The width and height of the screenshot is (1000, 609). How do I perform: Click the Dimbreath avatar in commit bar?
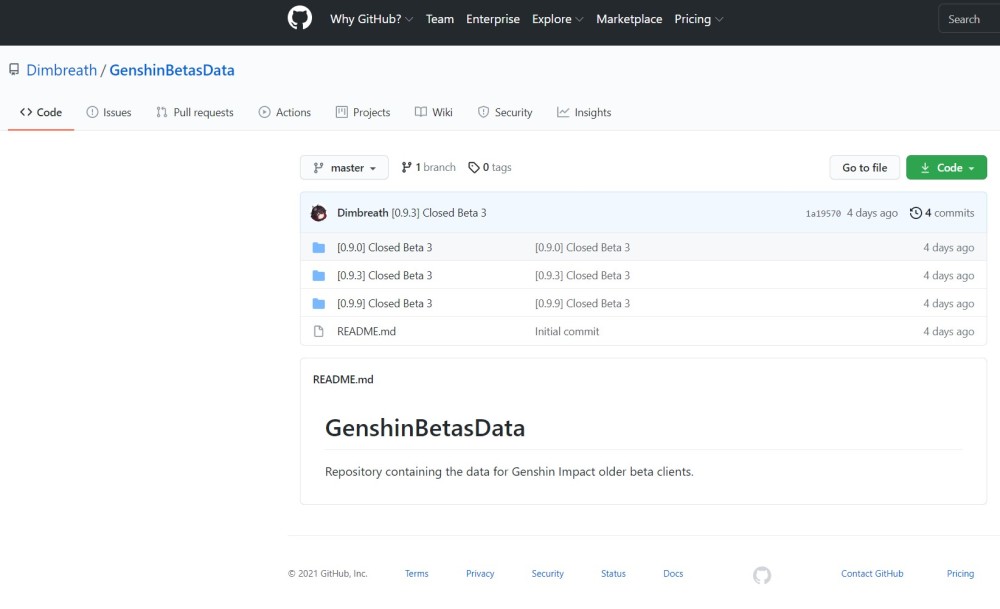(319, 213)
